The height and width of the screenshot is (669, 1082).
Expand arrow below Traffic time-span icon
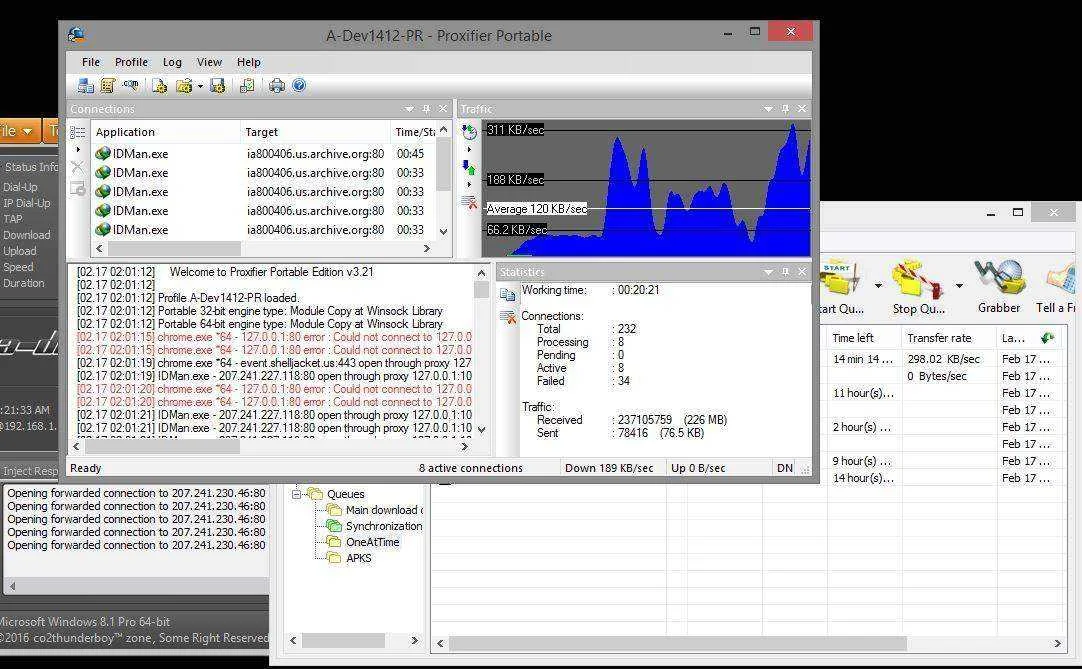click(x=469, y=149)
